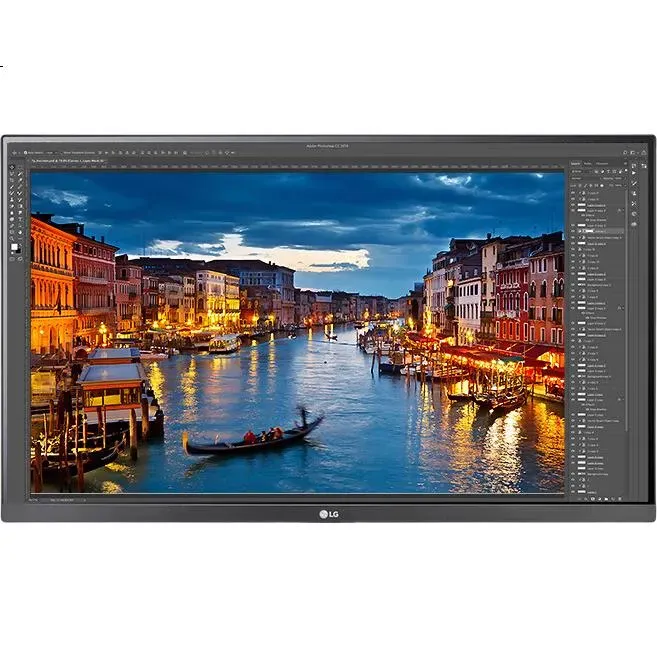Screen dimensions: 657x657
Task: Toggle the Auto-Select checkbox in options bar
Action: point(27,153)
